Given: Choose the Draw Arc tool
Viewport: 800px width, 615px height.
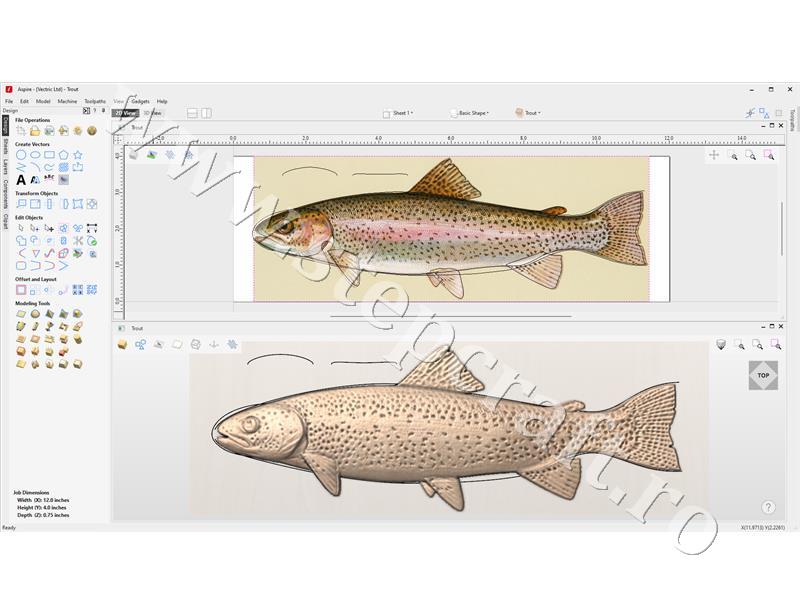Looking at the screenshot, I should pyautogui.click(x=35, y=167).
